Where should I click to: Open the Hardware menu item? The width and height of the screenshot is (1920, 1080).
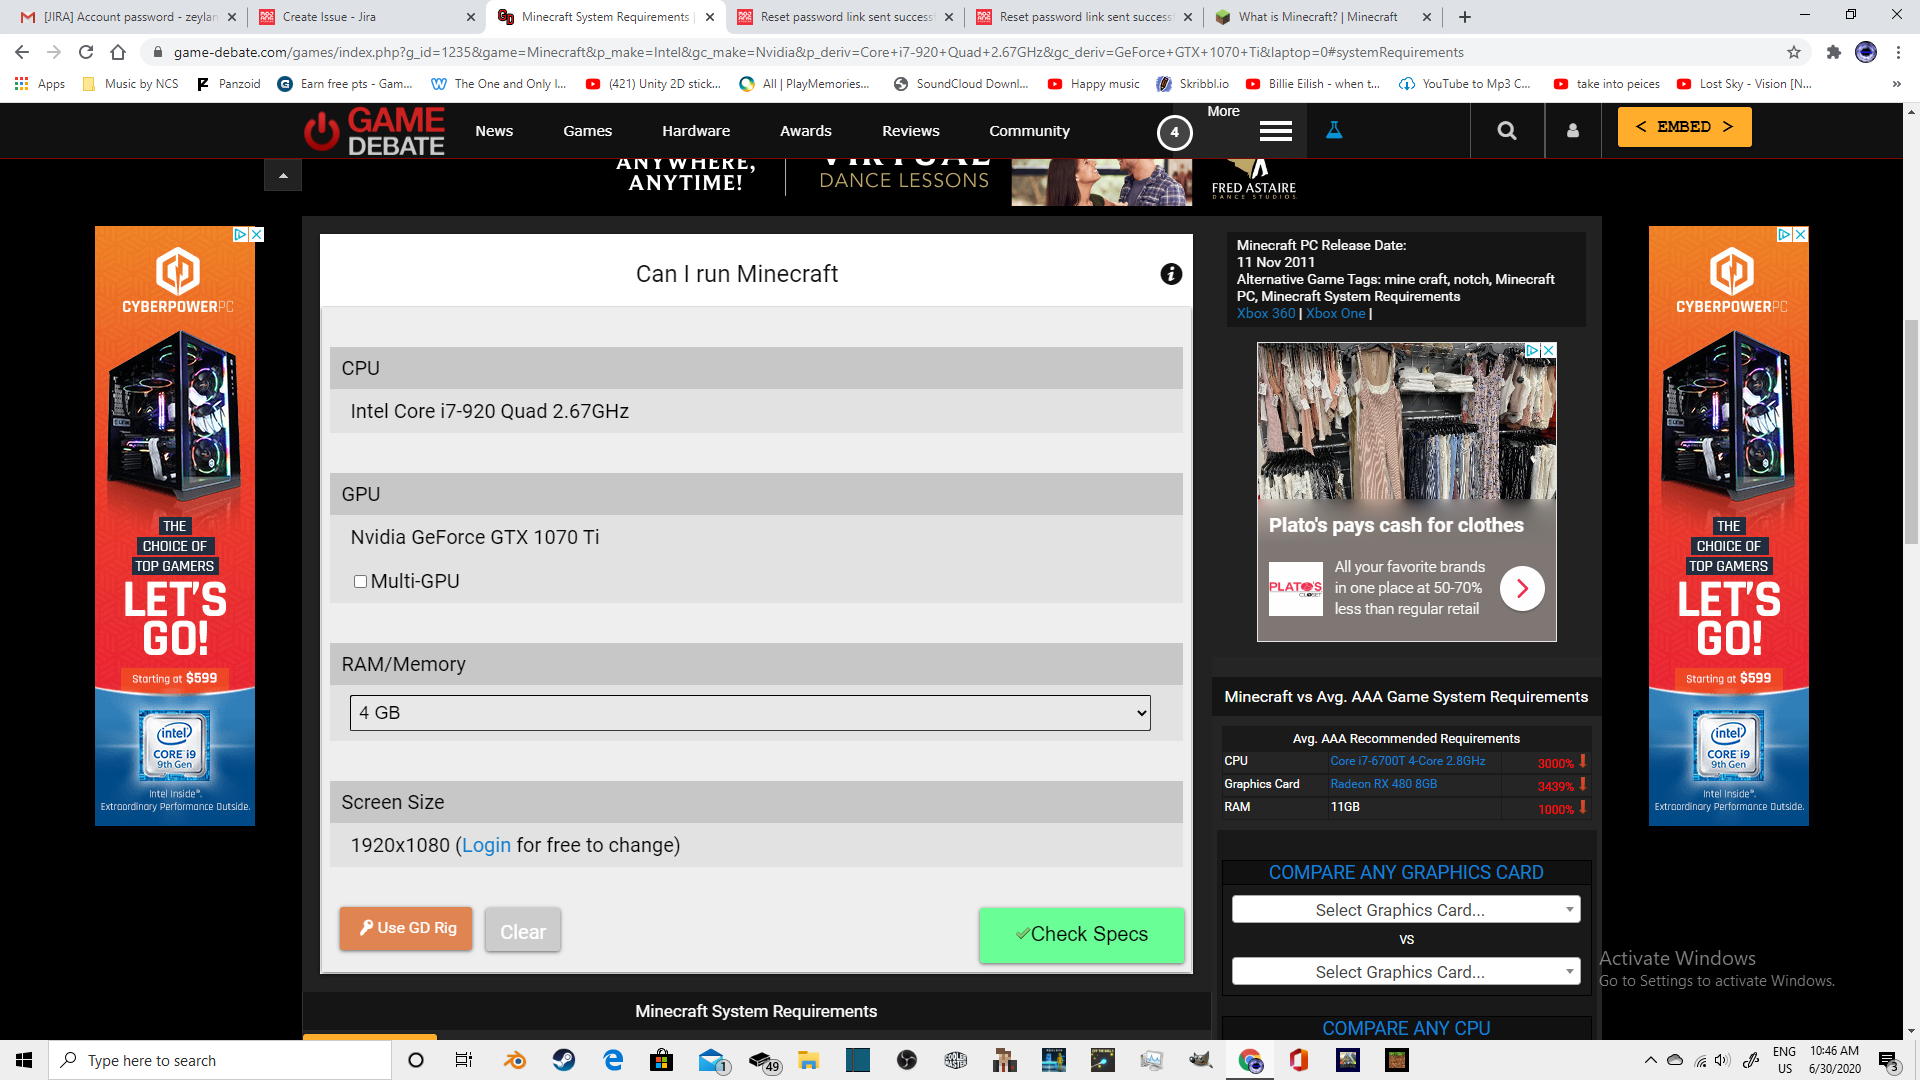click(696, 131)
